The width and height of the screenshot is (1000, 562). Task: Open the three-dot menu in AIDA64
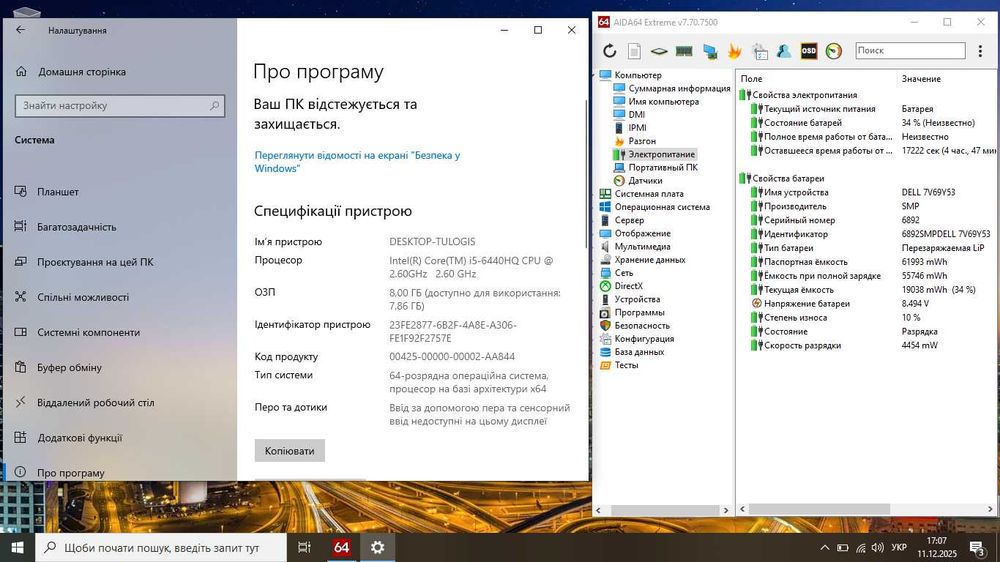[980, 51]
